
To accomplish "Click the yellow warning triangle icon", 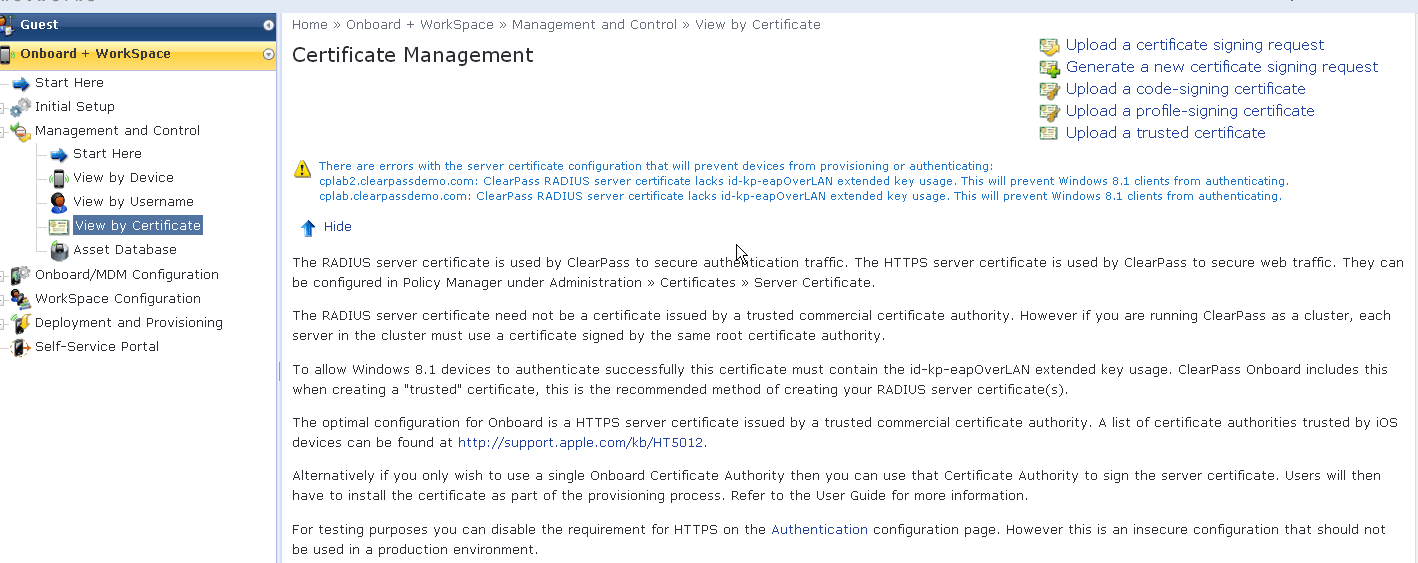I will coord(302,170).
